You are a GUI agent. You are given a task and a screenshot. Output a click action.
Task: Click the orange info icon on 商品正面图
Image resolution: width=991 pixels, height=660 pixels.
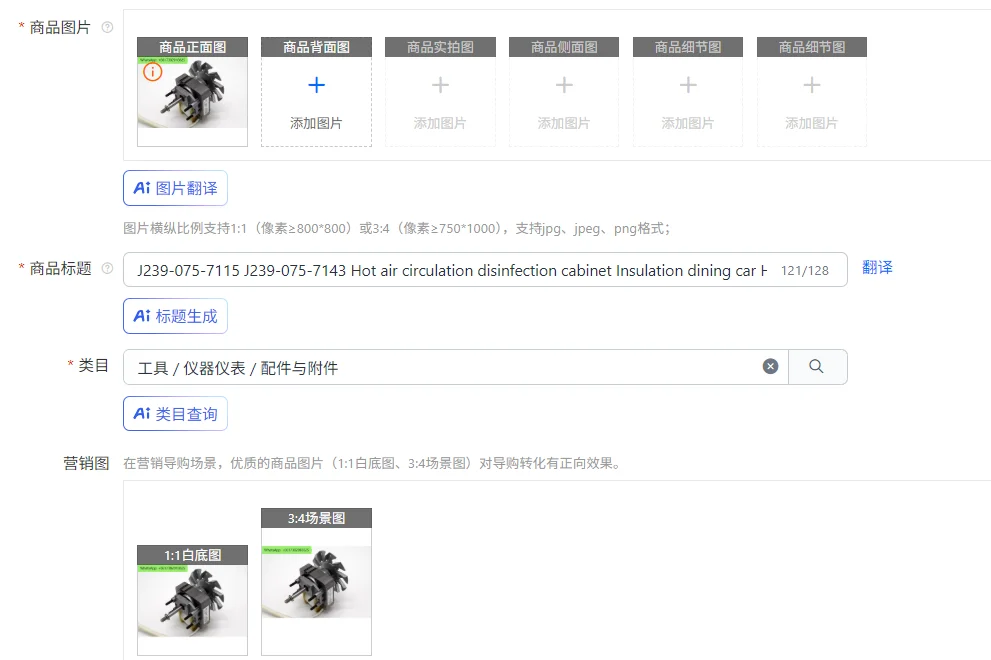(152, 72)
